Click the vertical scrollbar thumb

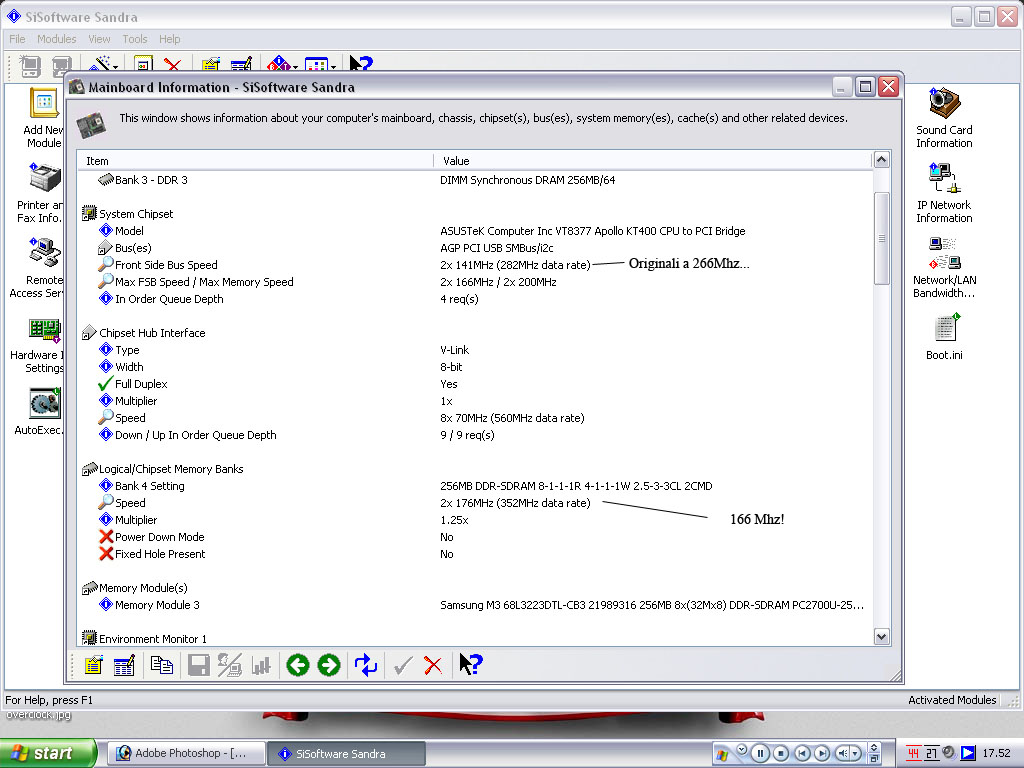pyautogui.click(x=882, y=238)
